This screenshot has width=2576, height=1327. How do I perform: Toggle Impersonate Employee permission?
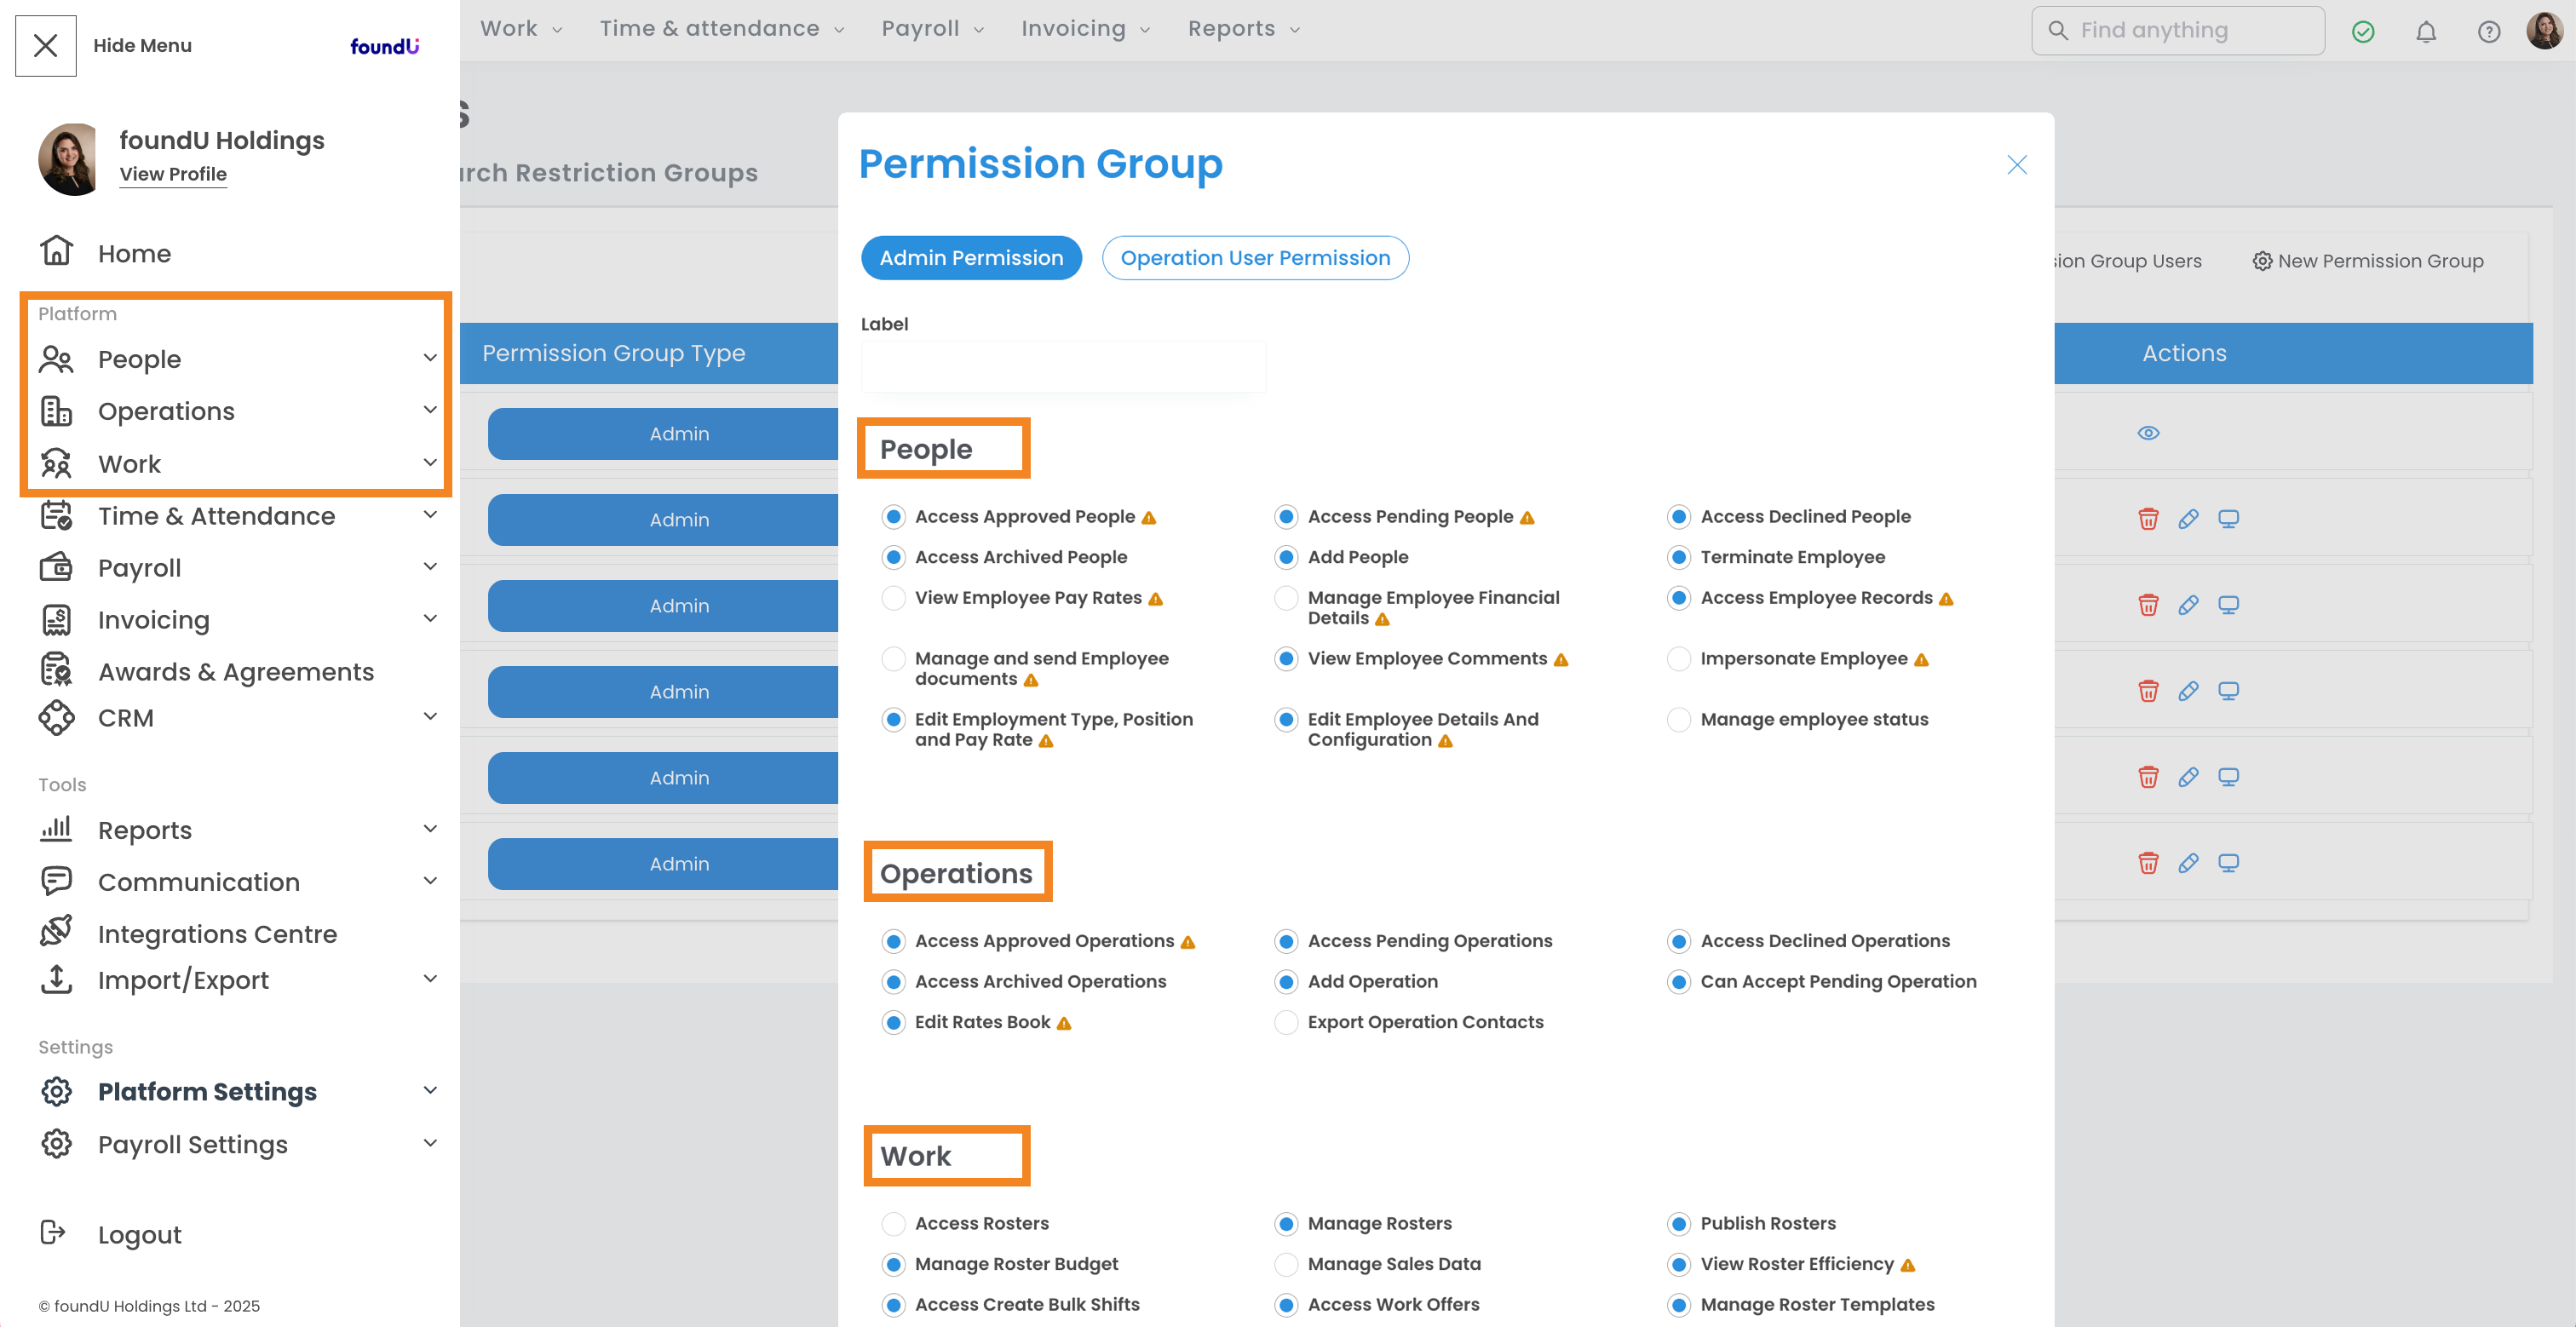point(1679,659)
